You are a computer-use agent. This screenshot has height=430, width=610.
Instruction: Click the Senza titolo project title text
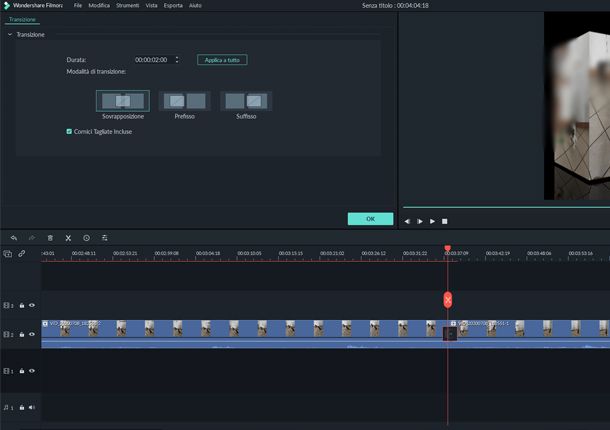[395, 5]
